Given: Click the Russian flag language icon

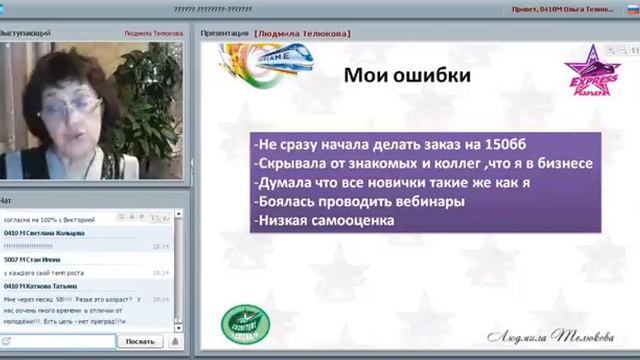Looking at the screenshot, I should coord(633,9).
